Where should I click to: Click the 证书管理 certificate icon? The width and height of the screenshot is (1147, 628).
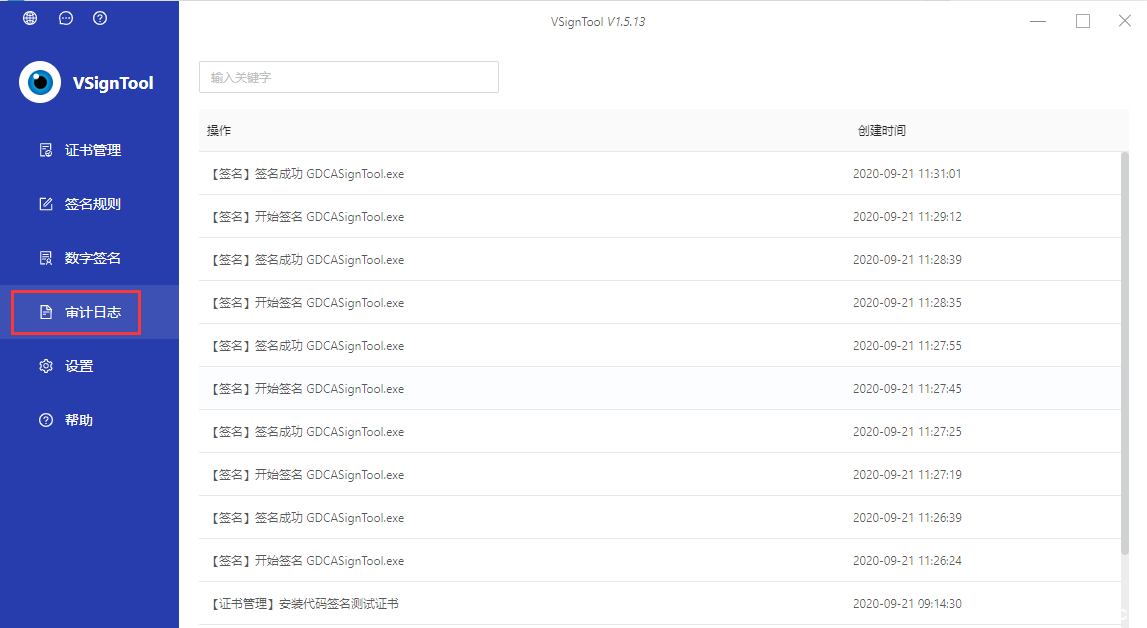[46, 150]
